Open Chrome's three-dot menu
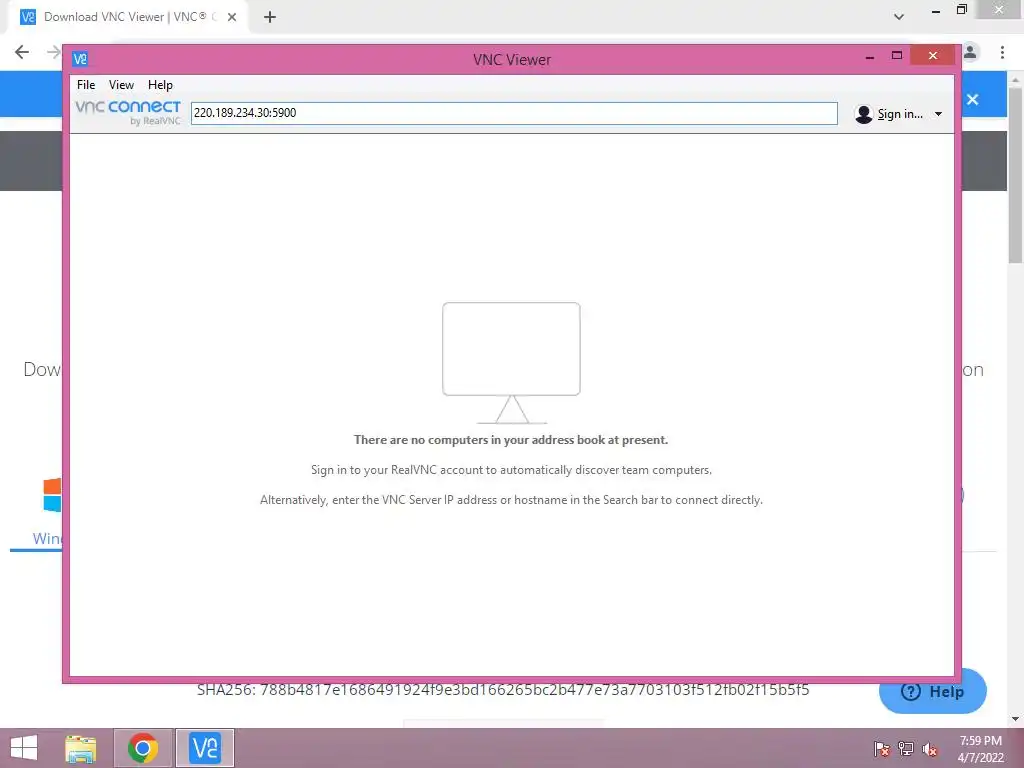The height and width of the screenshot is (768, 1024). 1002,52
